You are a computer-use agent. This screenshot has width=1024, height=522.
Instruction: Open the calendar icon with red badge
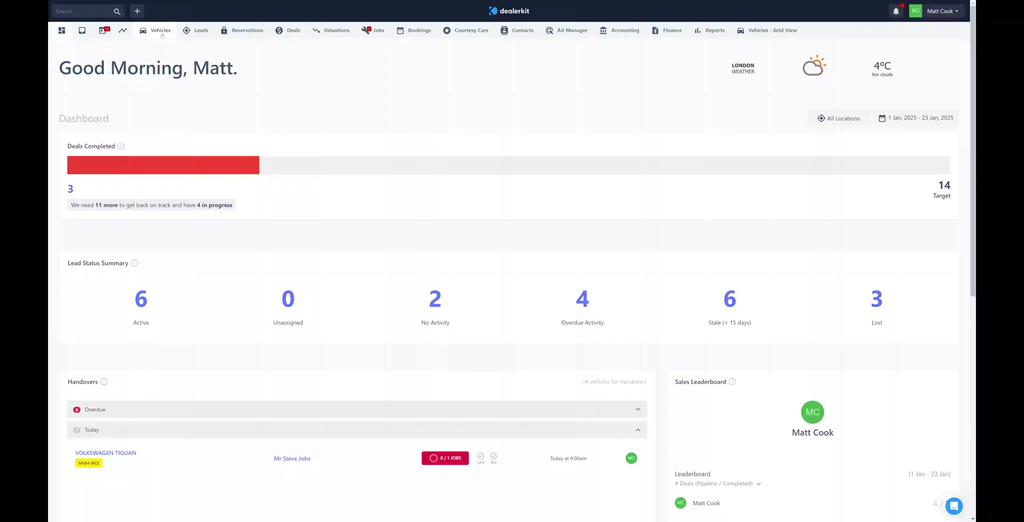(x=103, y=31)
